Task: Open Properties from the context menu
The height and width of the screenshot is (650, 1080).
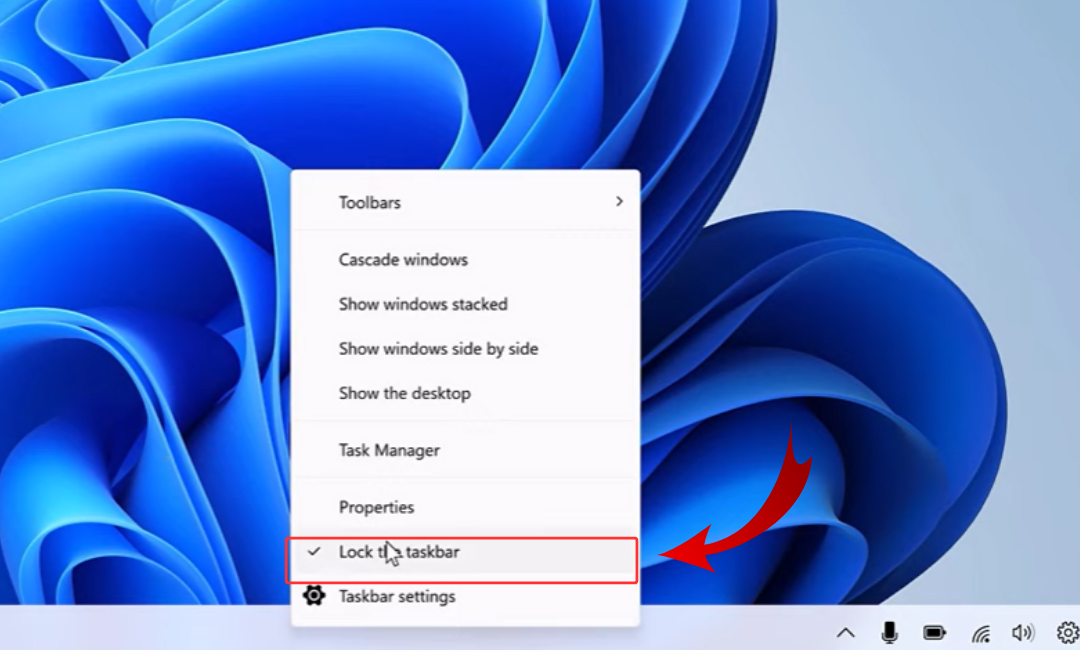Action: click(x=376, y=507)
